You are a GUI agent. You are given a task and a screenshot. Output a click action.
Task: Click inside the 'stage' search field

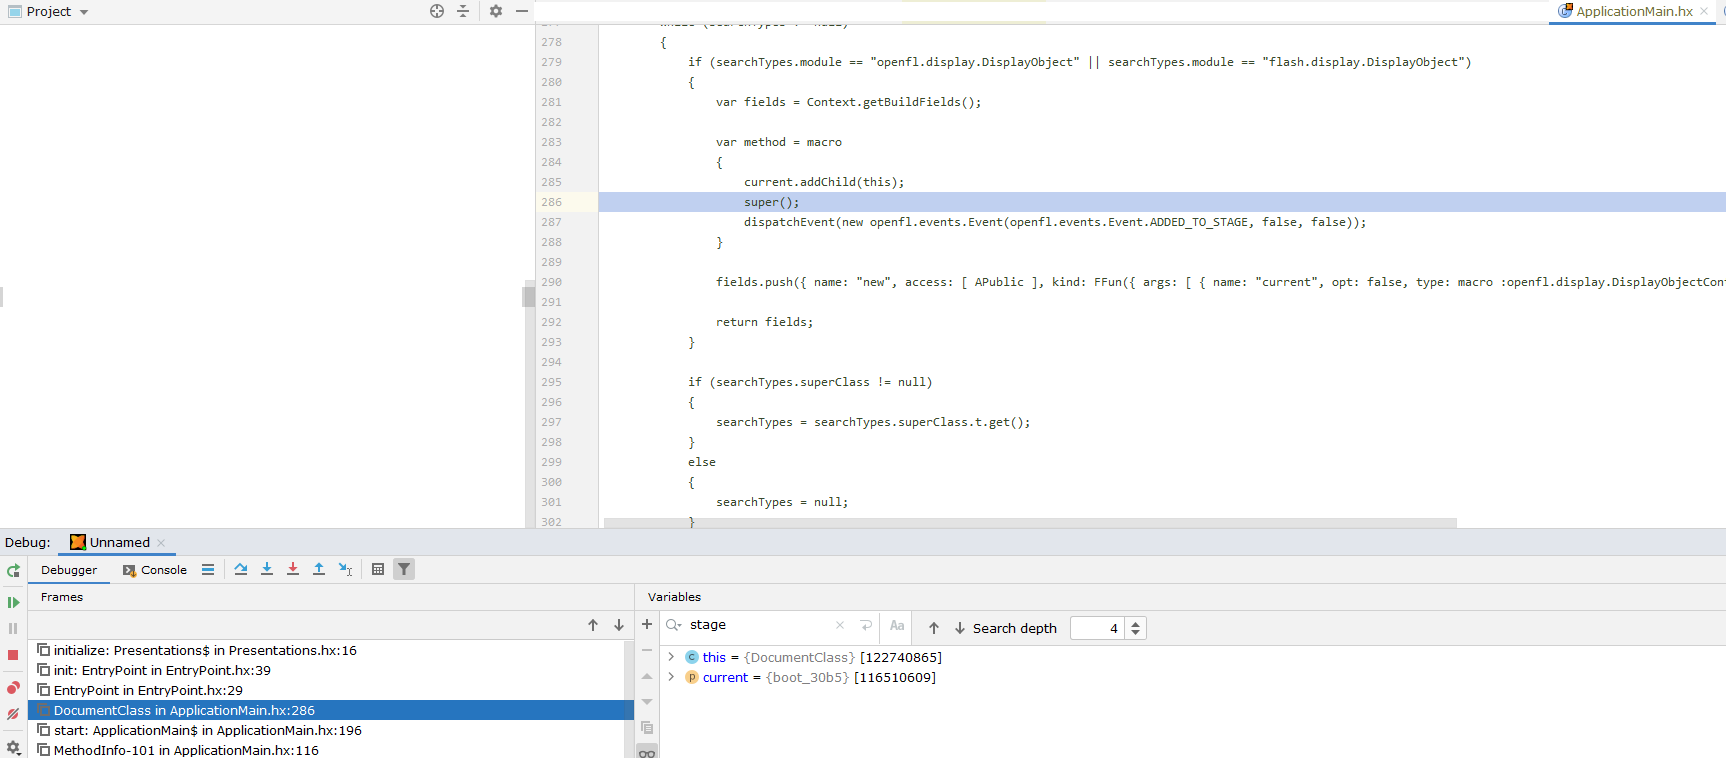click(x=757, y=625)
